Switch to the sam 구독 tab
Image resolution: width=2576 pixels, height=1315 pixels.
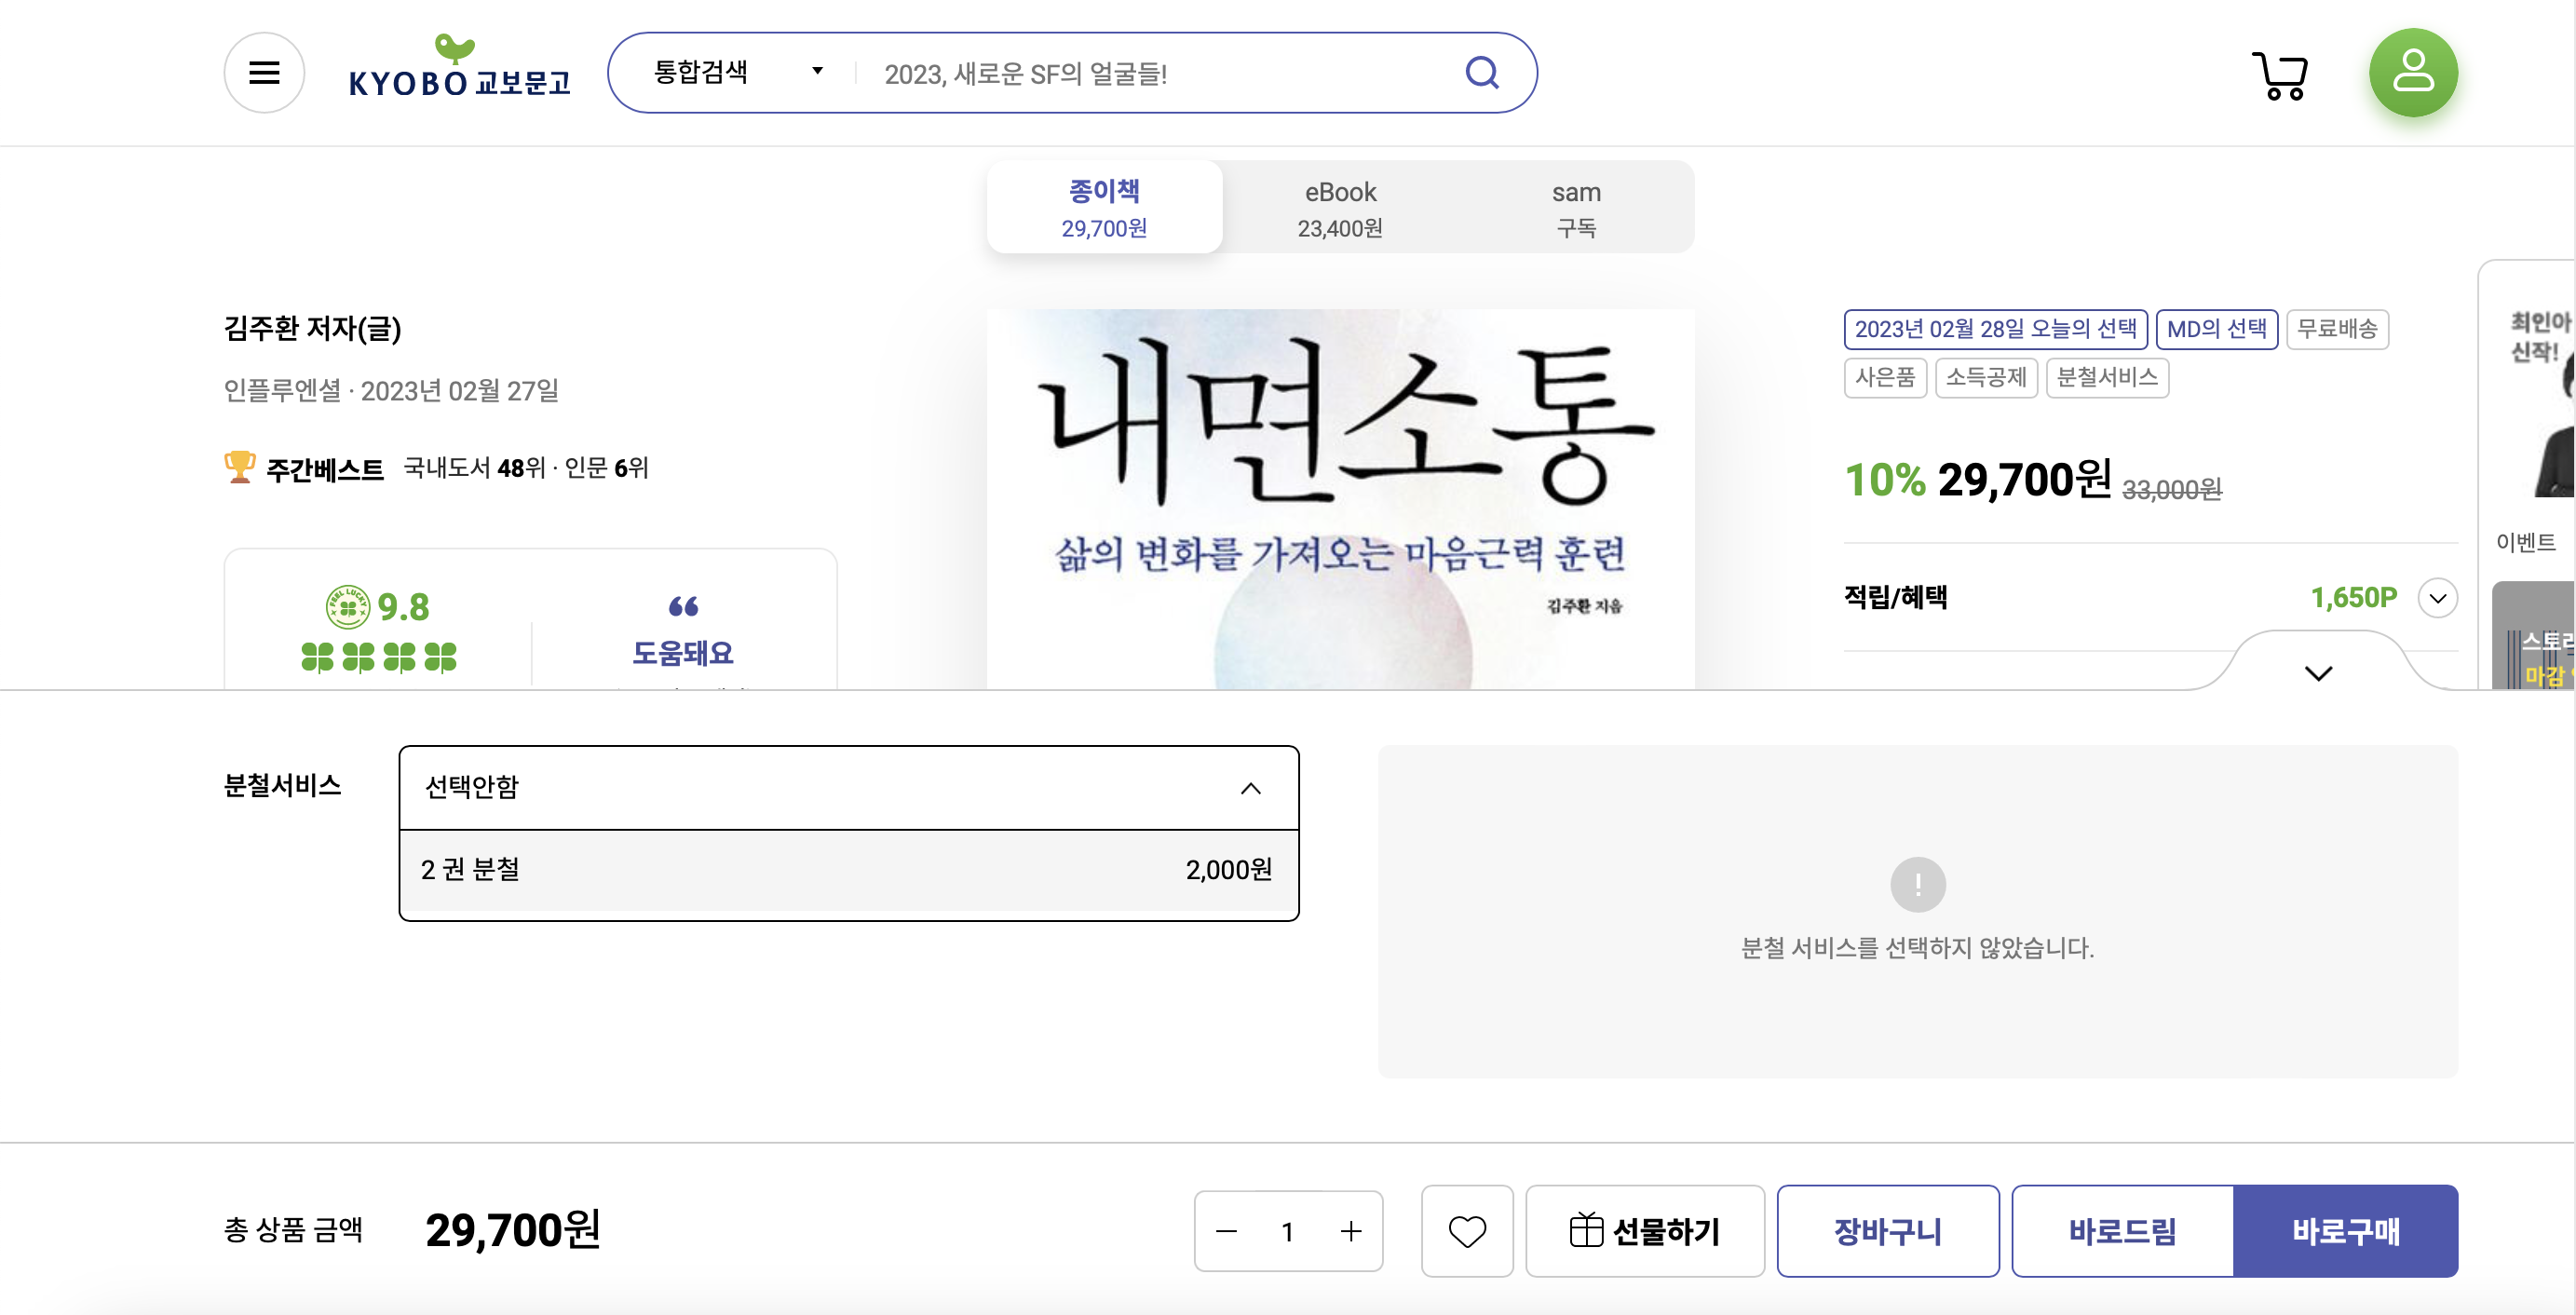click(x=1576, y=208)
